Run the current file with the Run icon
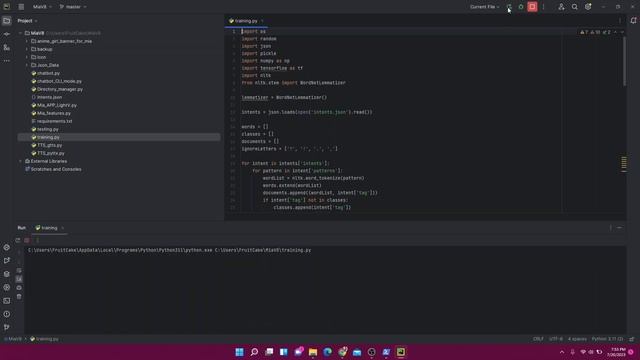 click(509, 7)
